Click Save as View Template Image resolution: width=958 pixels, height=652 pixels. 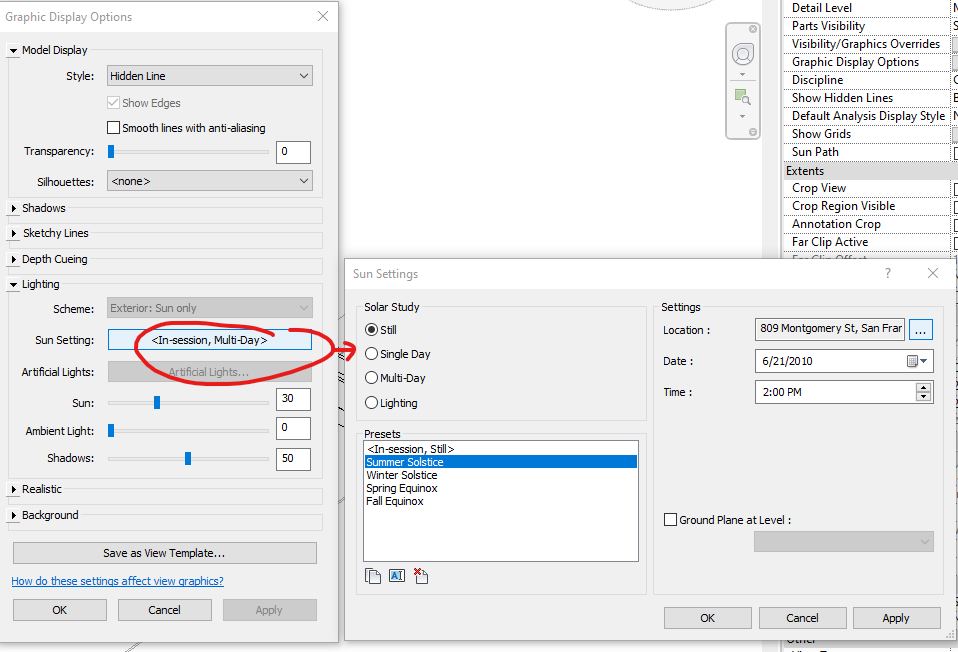tap(164, 553)
